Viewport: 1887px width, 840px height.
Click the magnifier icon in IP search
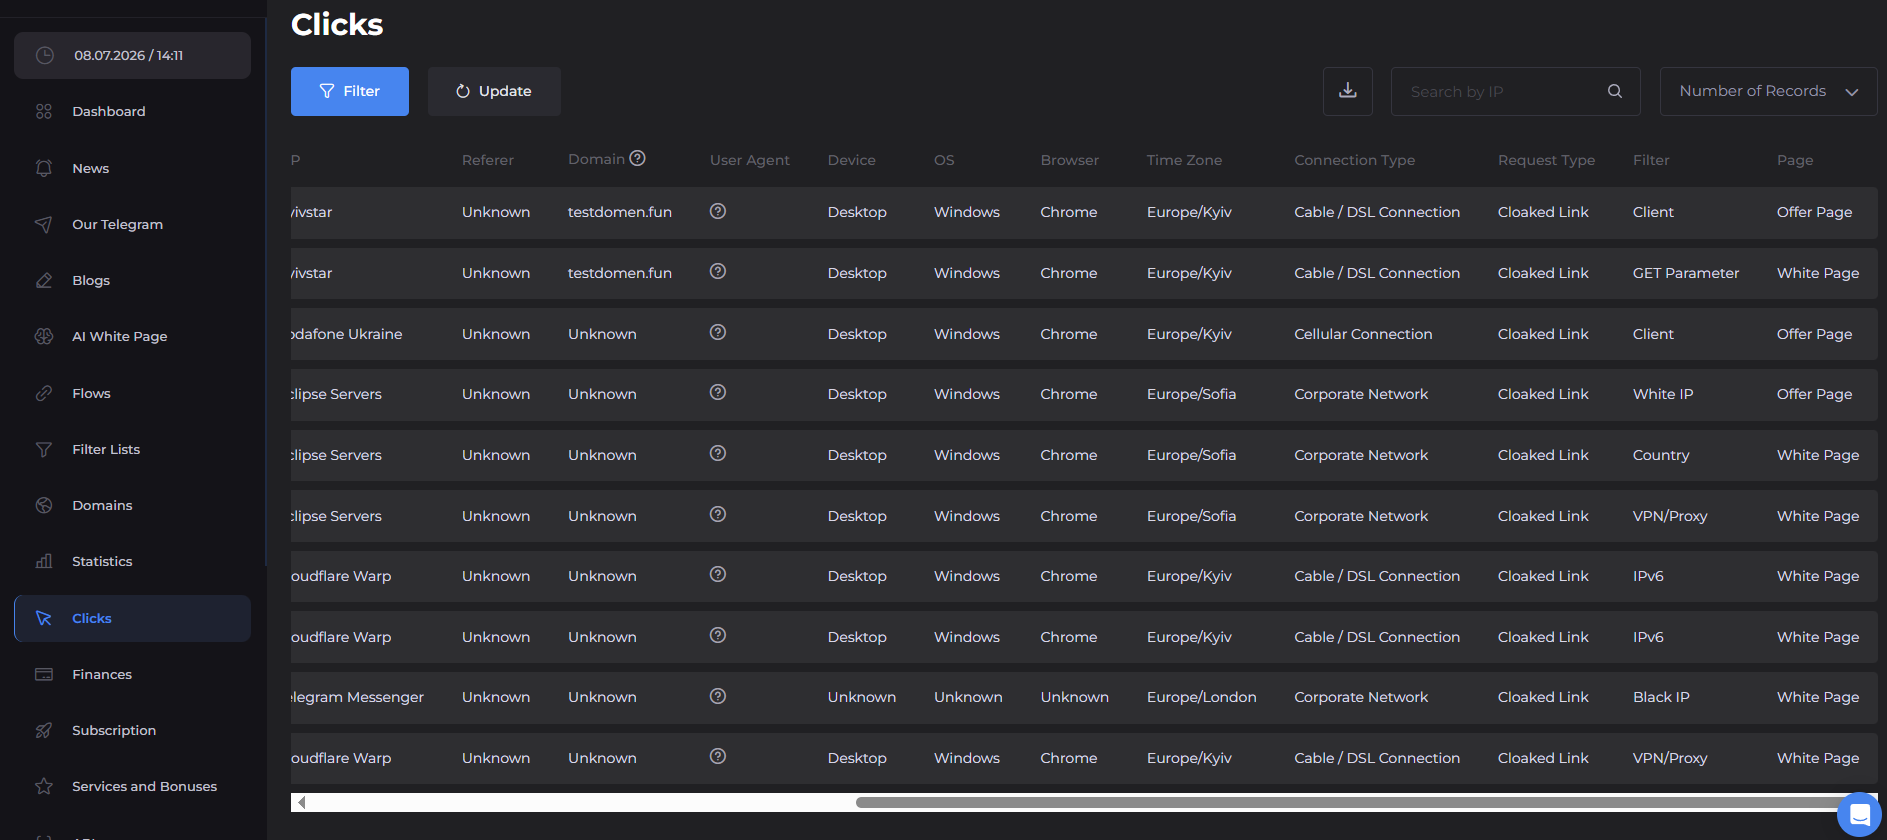[x=1615, y=91]
